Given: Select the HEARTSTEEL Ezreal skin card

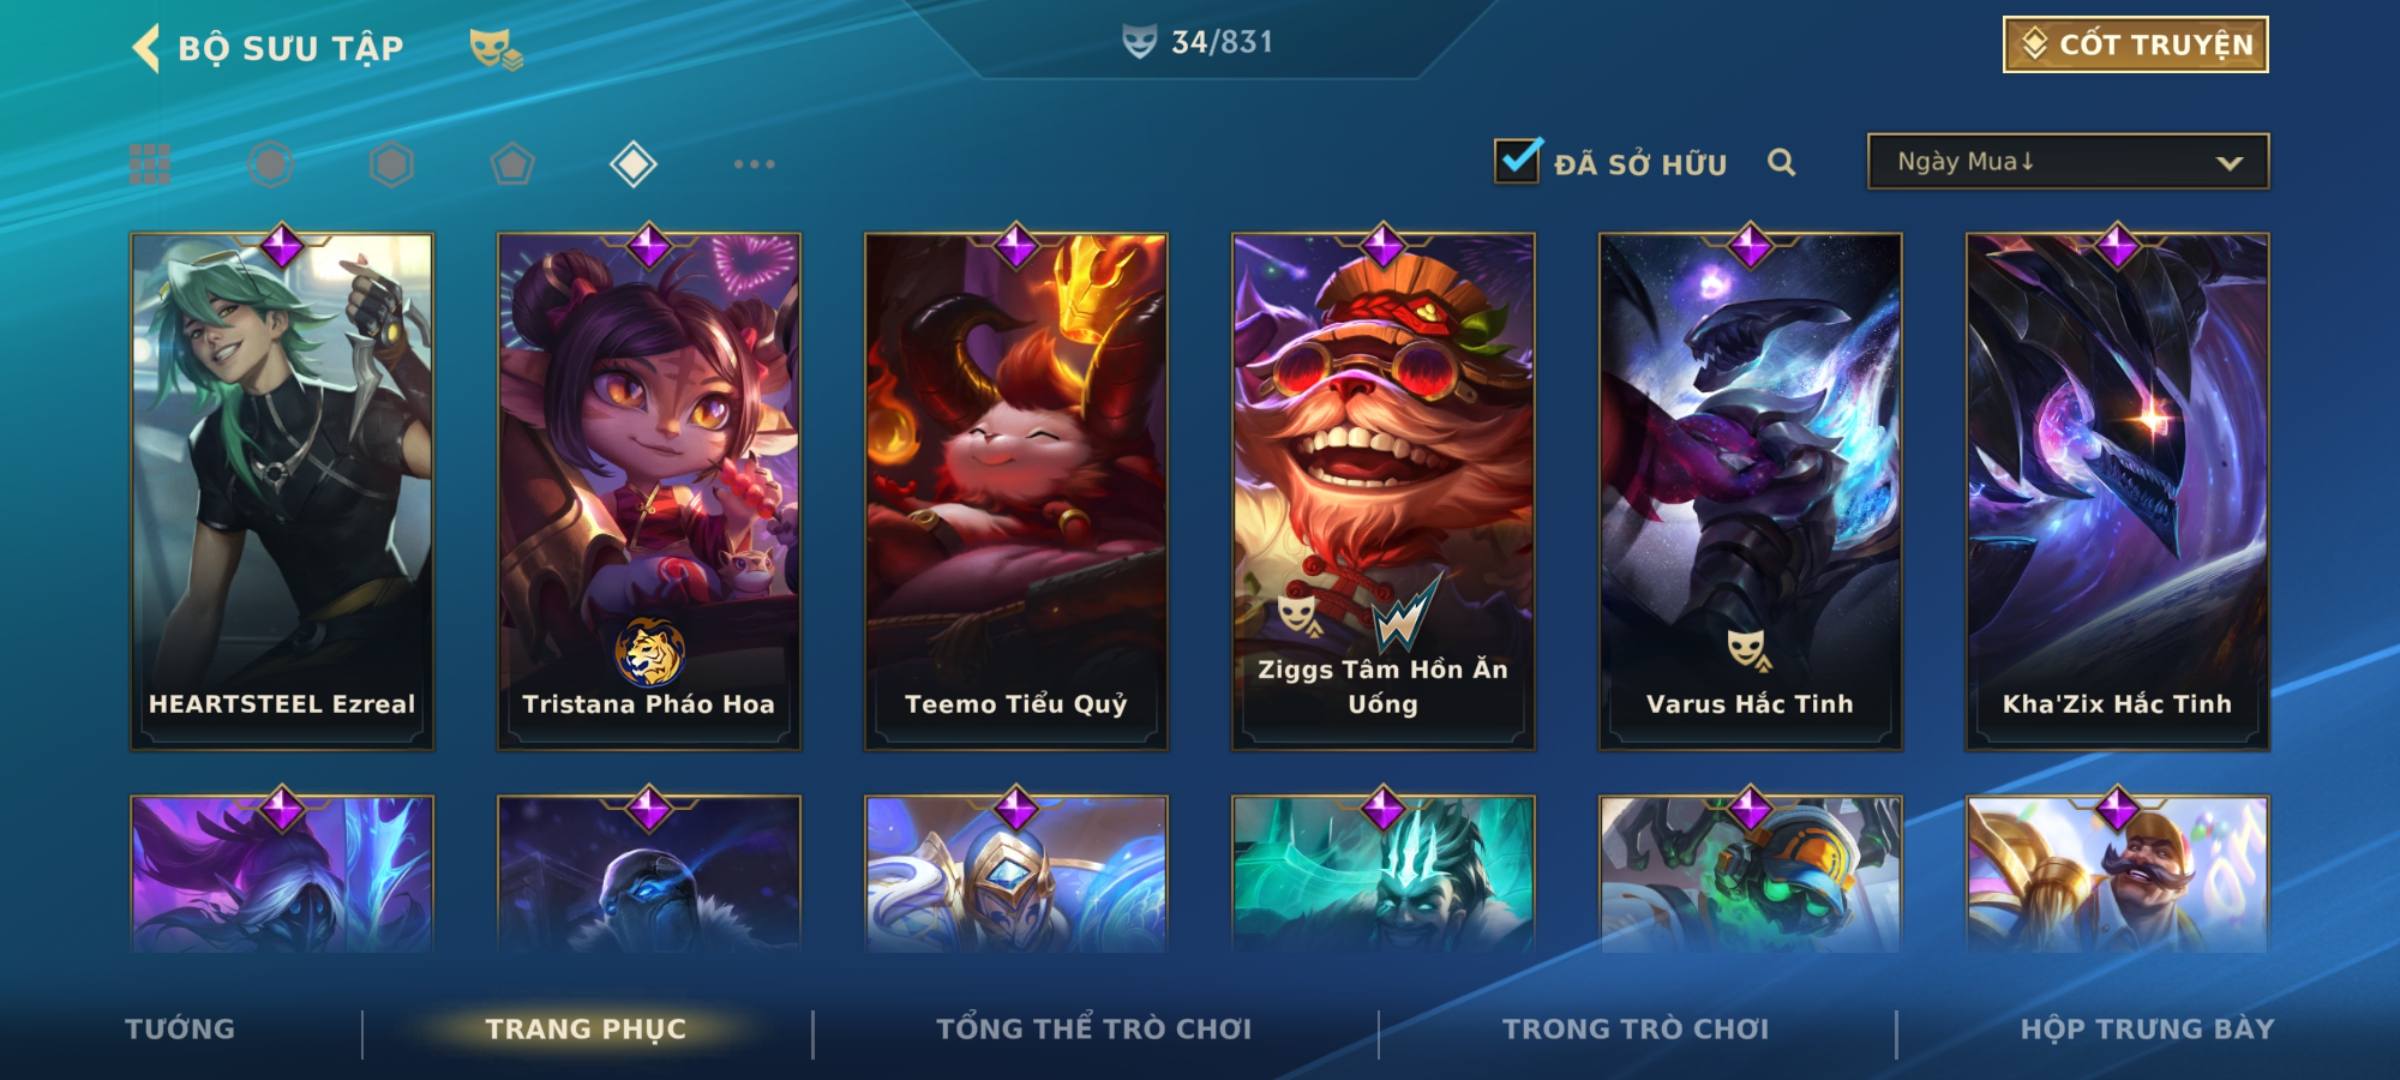Looking at the screenshot, I should (282, 490).
